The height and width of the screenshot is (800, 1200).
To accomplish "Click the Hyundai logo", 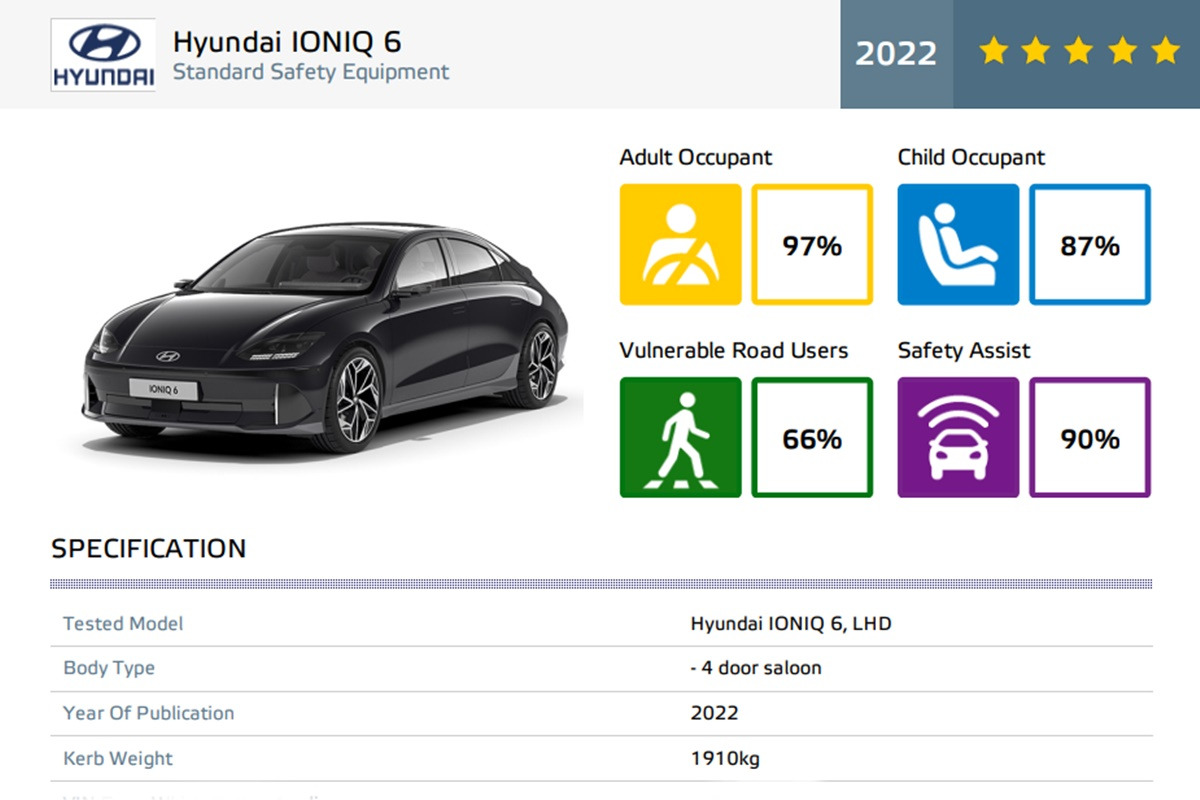I will click(103, 55).
